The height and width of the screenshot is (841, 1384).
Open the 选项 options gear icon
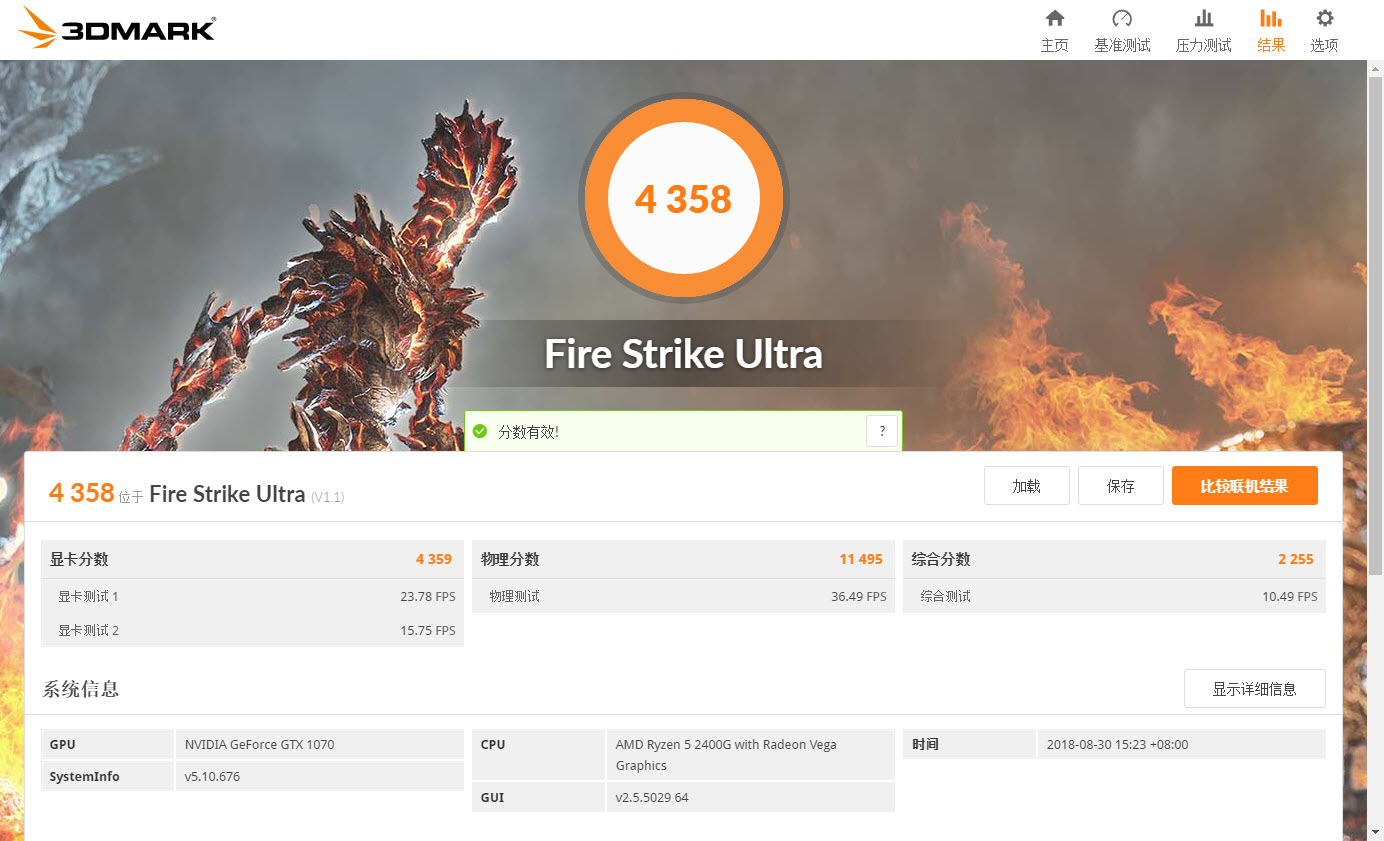click(x=1325, y=18)
